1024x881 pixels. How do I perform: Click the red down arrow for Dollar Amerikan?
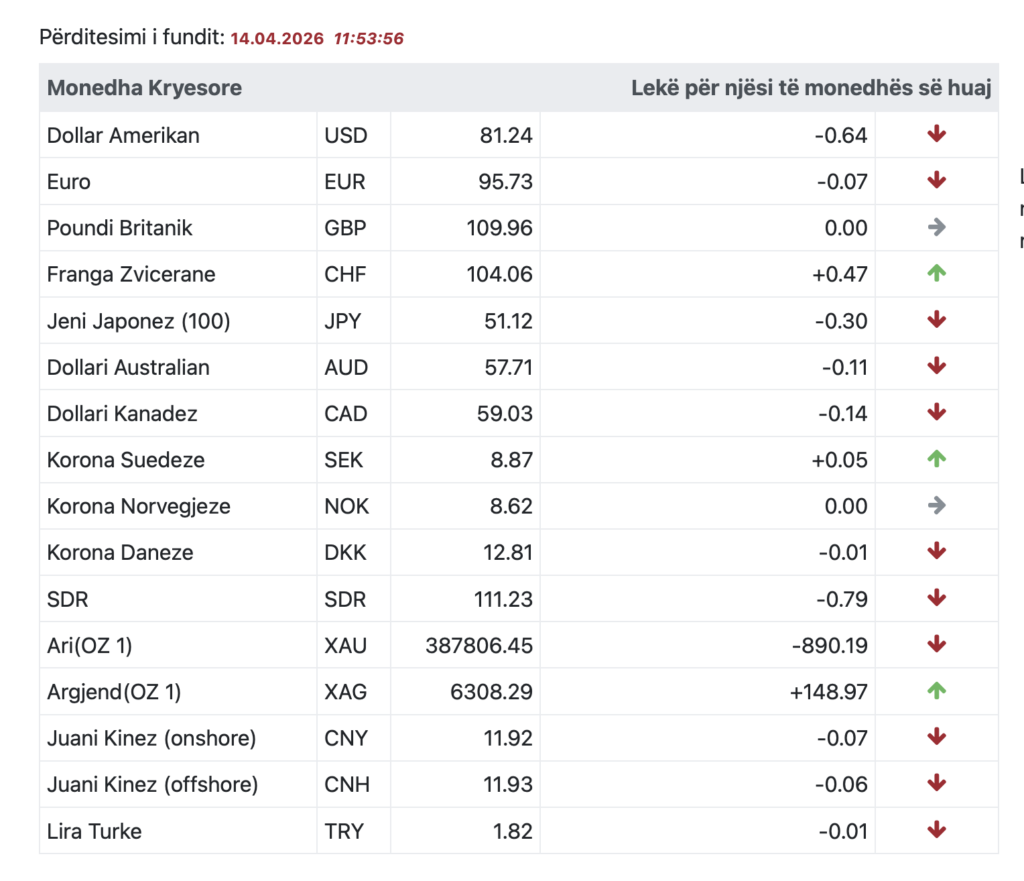pos(936,135)
